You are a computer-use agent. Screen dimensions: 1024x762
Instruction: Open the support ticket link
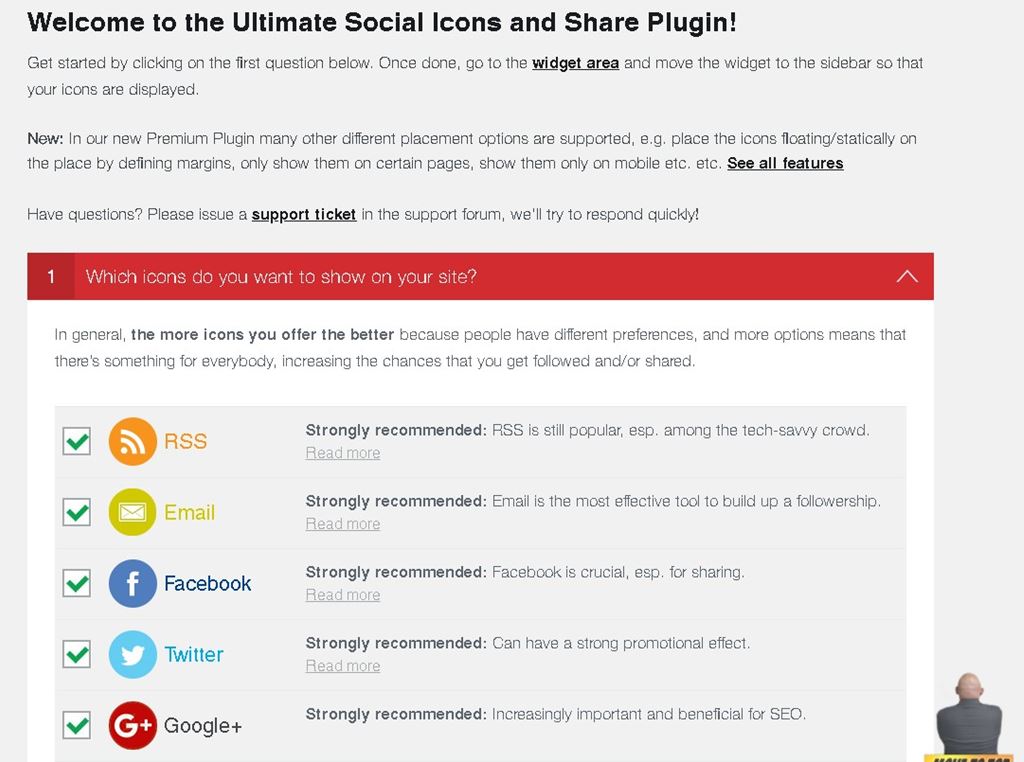click(x=304, y=214)
